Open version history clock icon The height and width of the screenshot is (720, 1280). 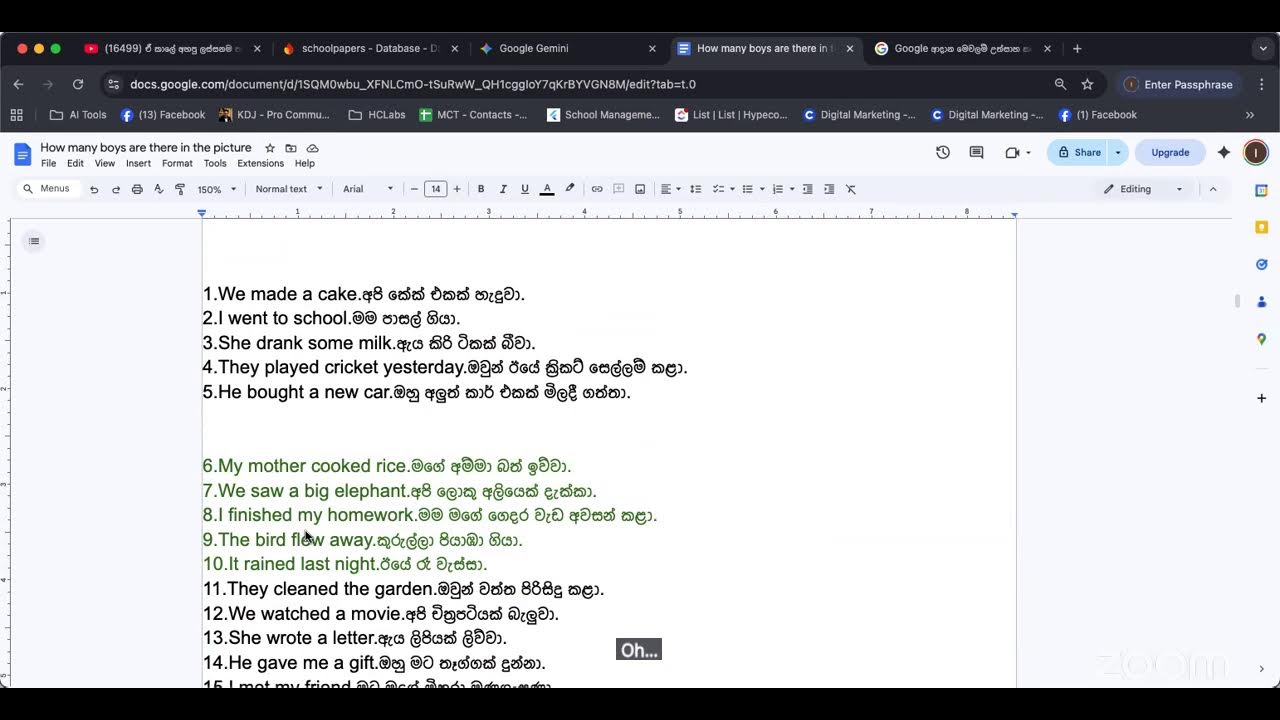click(942, 152)
